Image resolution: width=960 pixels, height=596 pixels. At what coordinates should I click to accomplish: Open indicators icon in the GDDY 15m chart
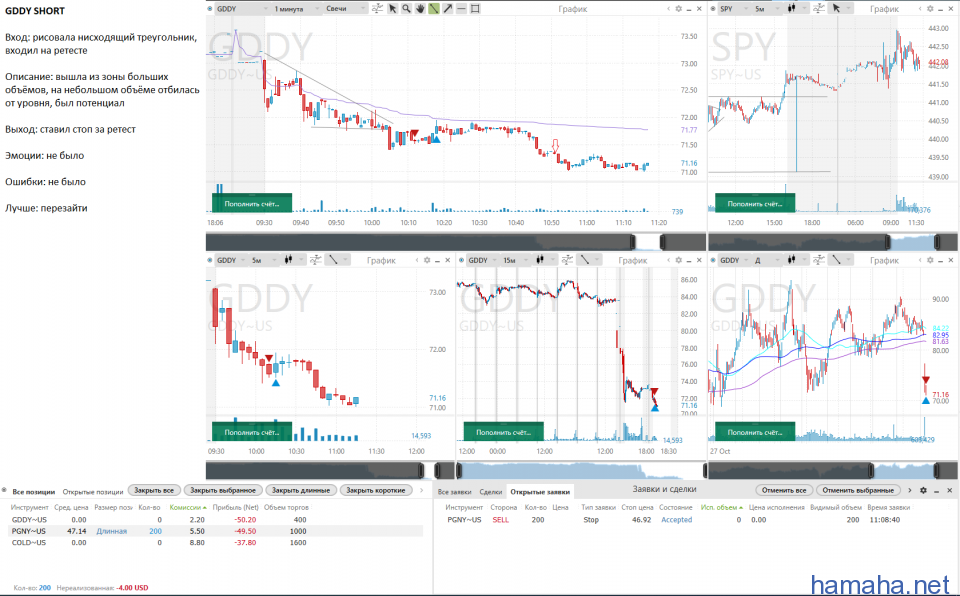coord(567,260)
